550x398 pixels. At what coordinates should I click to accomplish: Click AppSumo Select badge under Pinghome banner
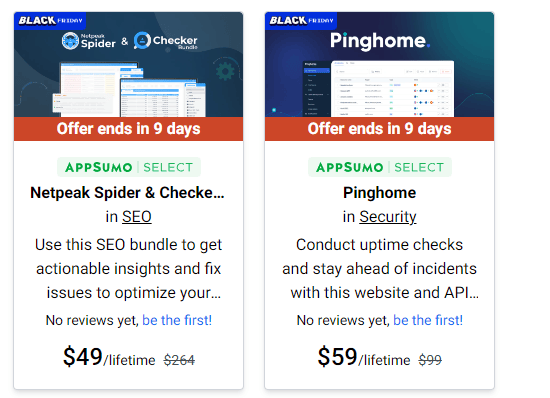point(380,167)
